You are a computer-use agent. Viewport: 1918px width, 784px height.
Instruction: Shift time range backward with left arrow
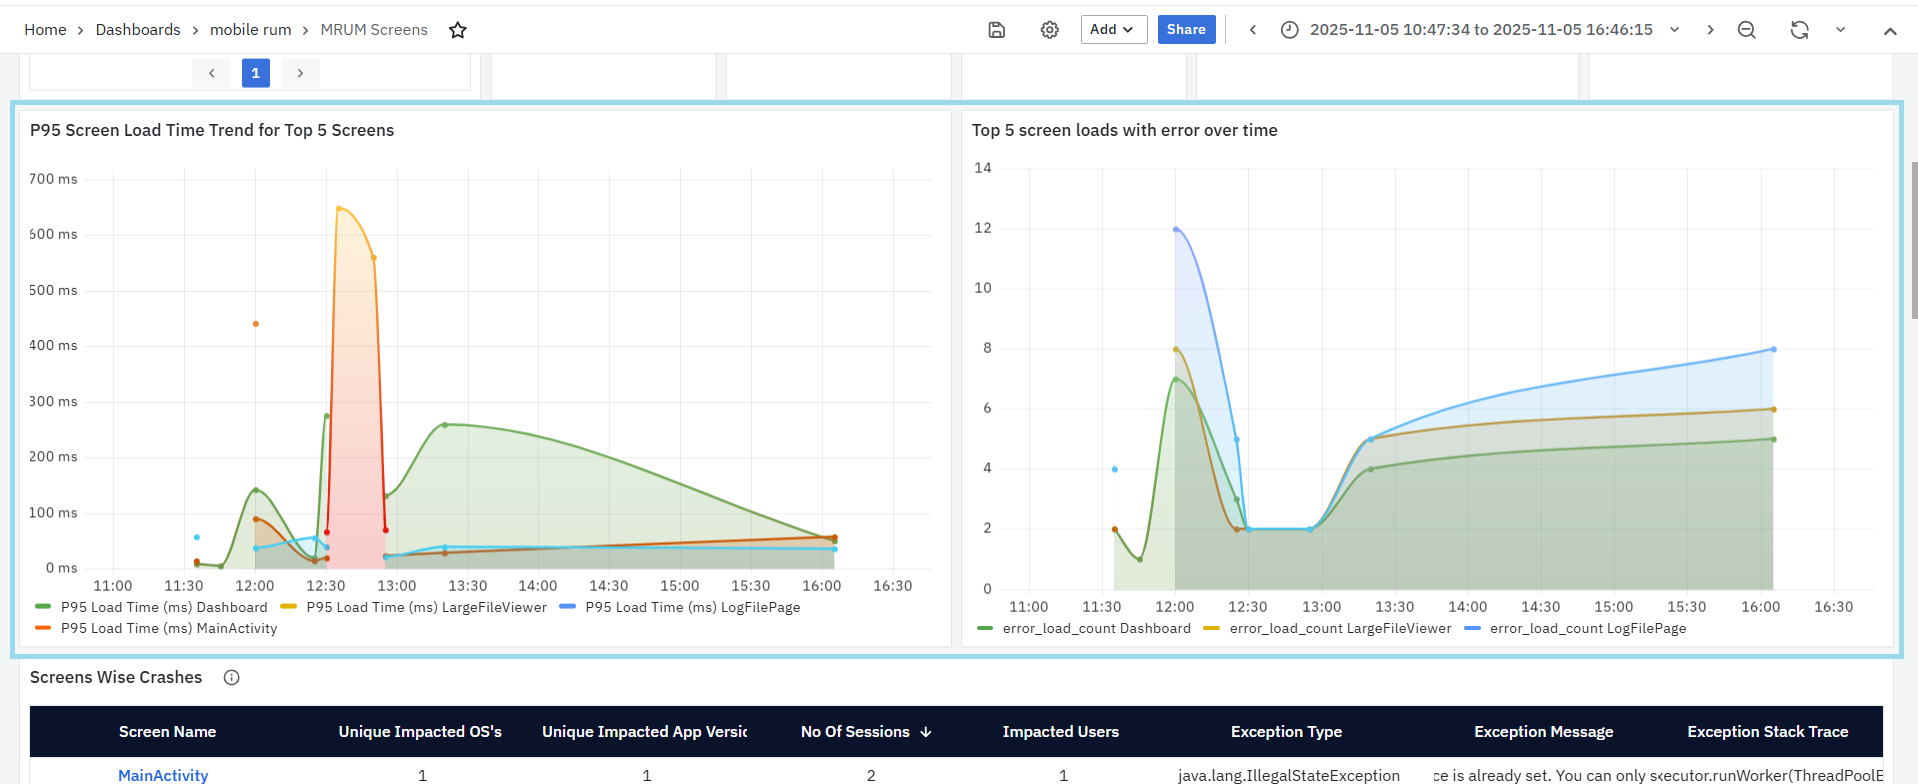coord(1252,30)
